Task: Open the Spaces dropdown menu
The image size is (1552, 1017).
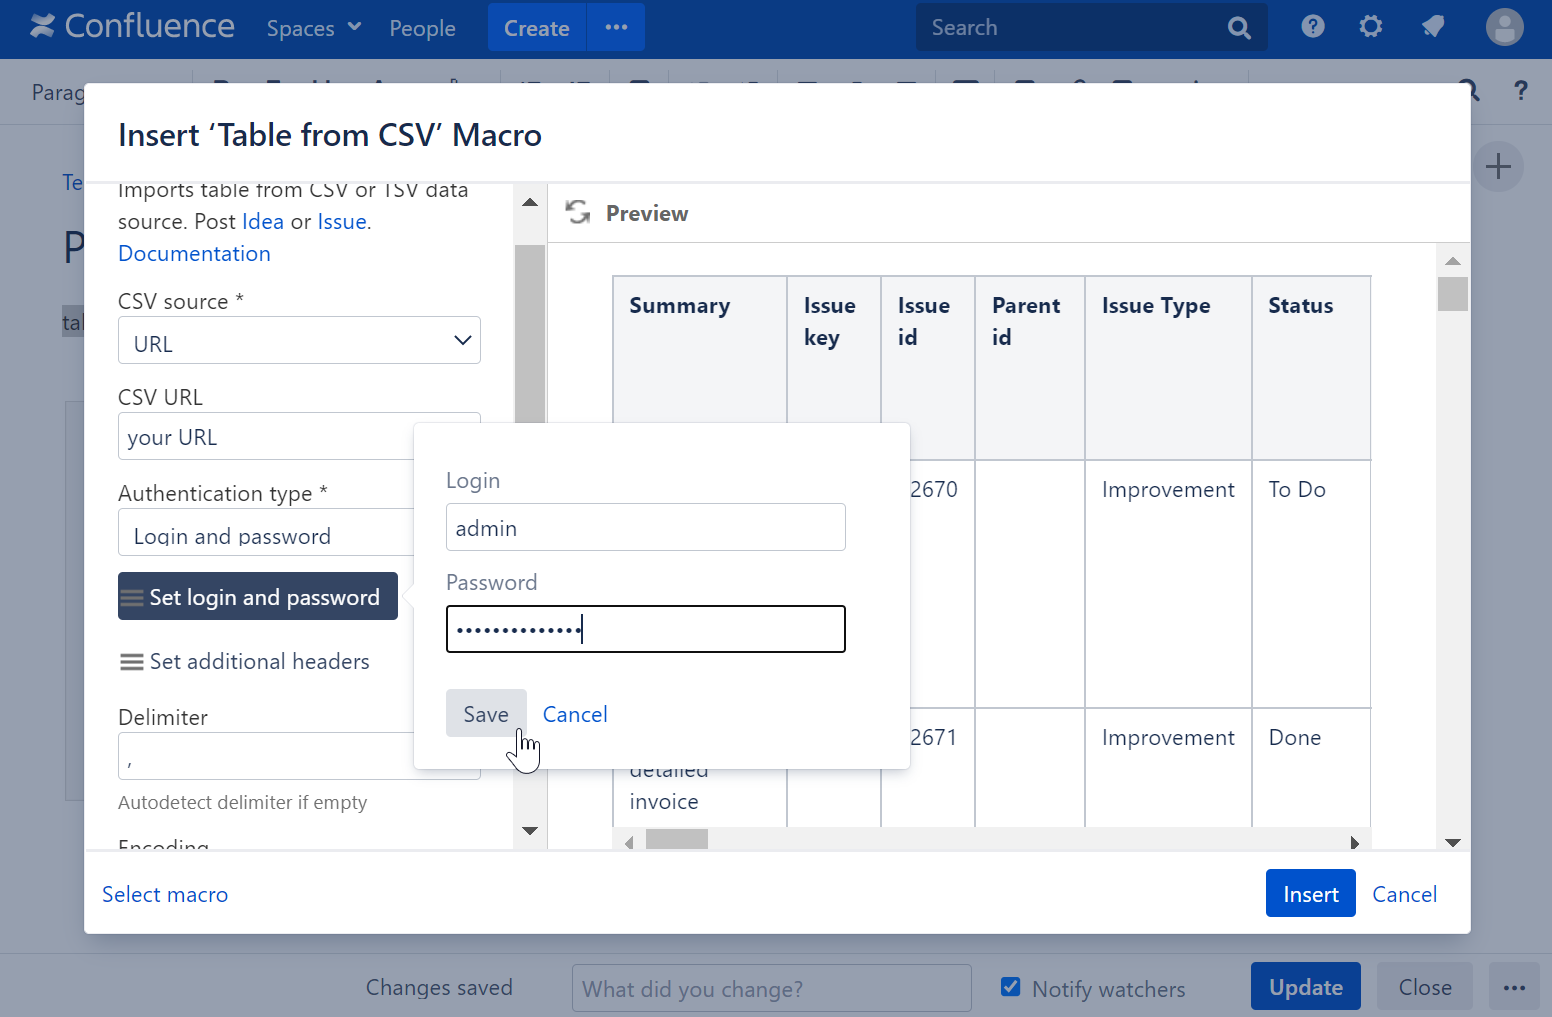Action: [313, 28]
